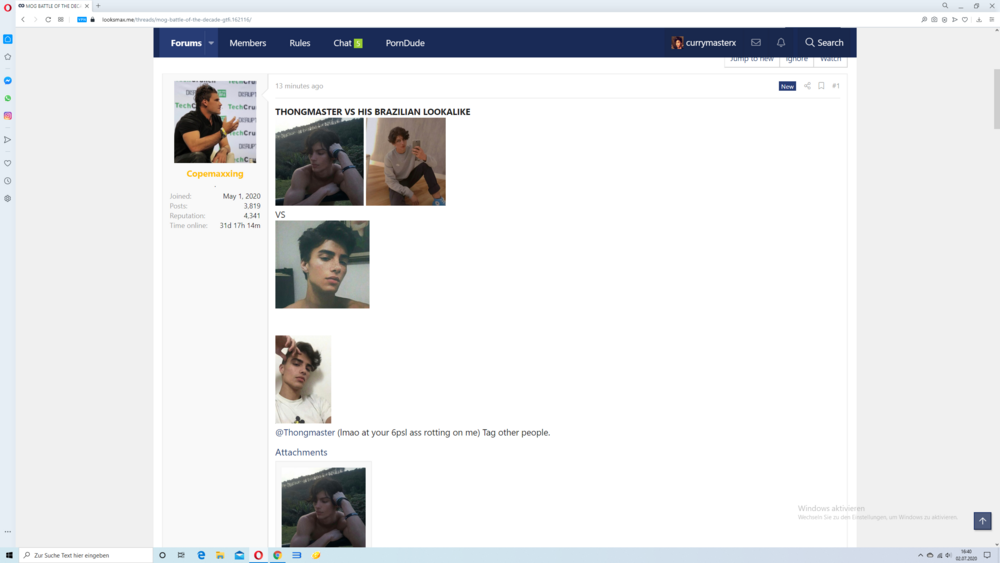Open the currymasterx account menu

704,43
